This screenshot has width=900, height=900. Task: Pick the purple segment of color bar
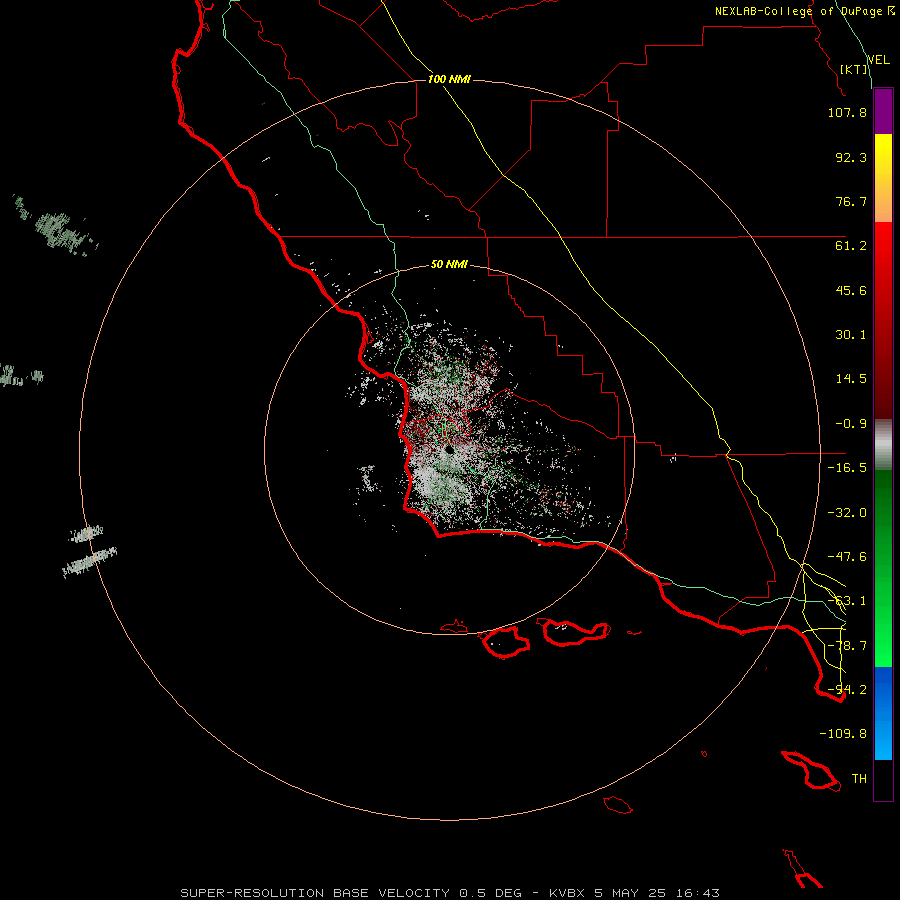[883, 111]
